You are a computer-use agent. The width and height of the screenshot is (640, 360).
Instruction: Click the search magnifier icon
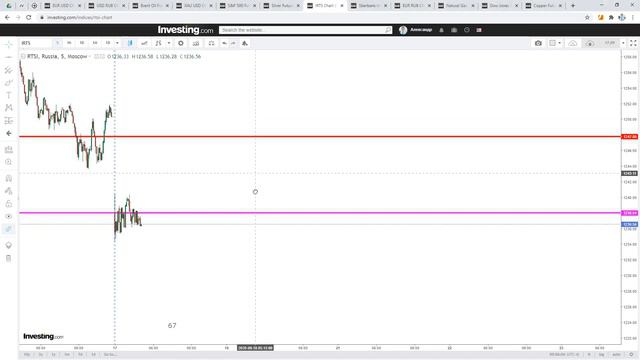388,30
